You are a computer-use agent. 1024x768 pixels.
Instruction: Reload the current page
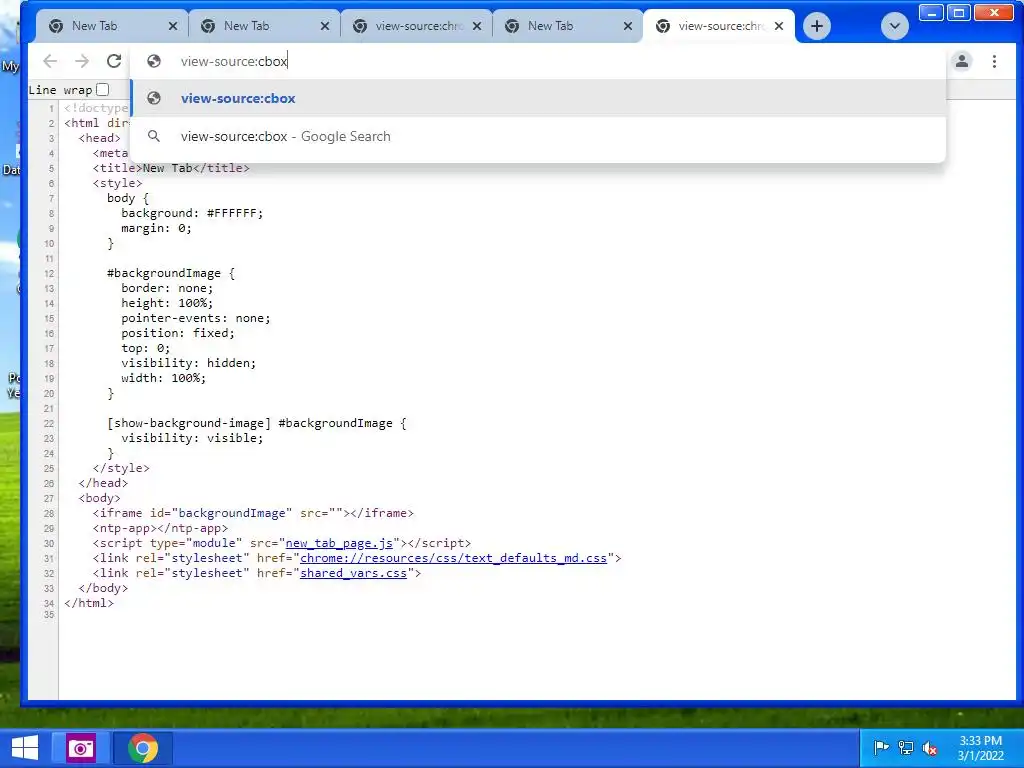[x=114, y=61]
